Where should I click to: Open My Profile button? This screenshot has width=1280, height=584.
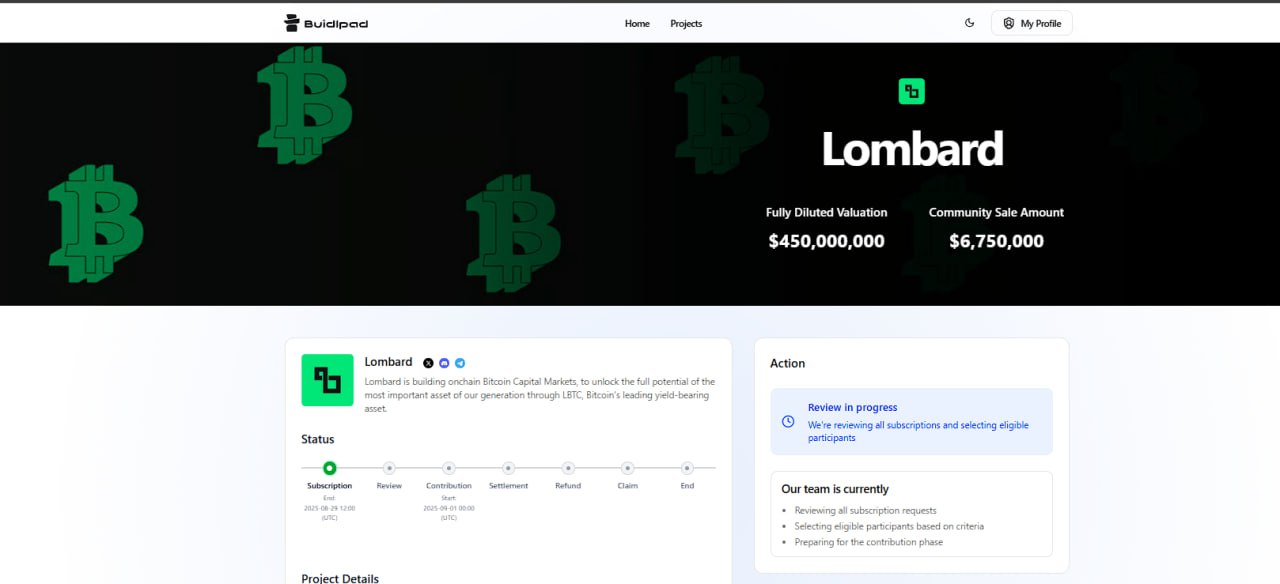point(1031,23)
